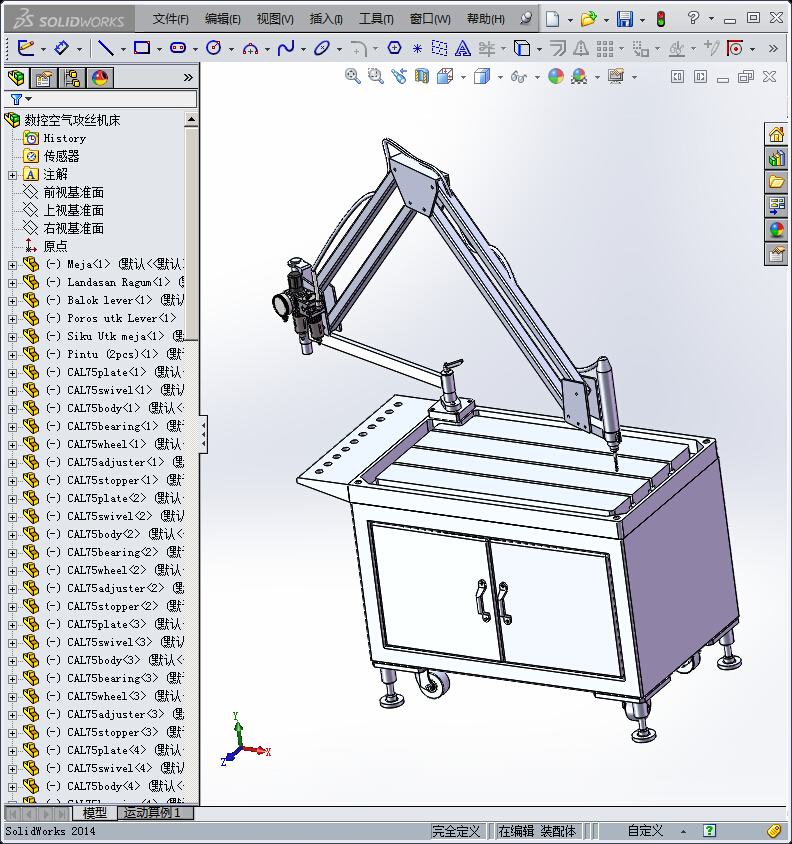
Task: Open the 文件(F) menu
Action: [170, 19]
